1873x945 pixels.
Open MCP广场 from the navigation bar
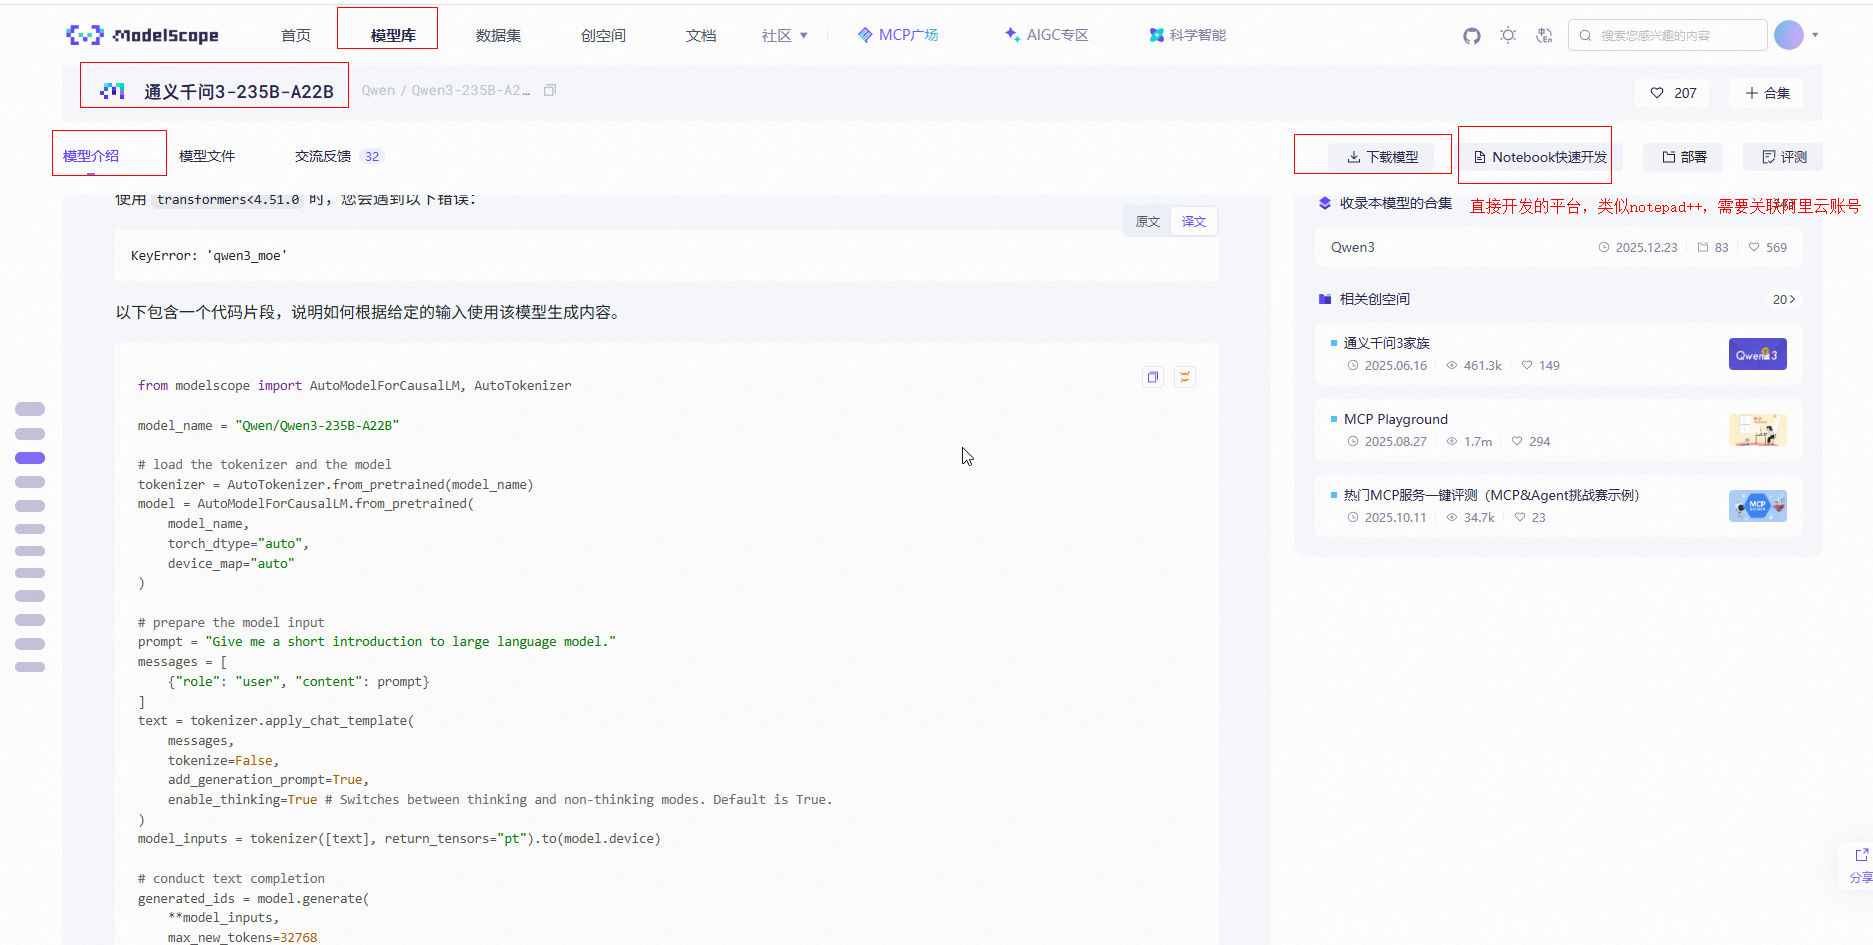click(898, 35)
